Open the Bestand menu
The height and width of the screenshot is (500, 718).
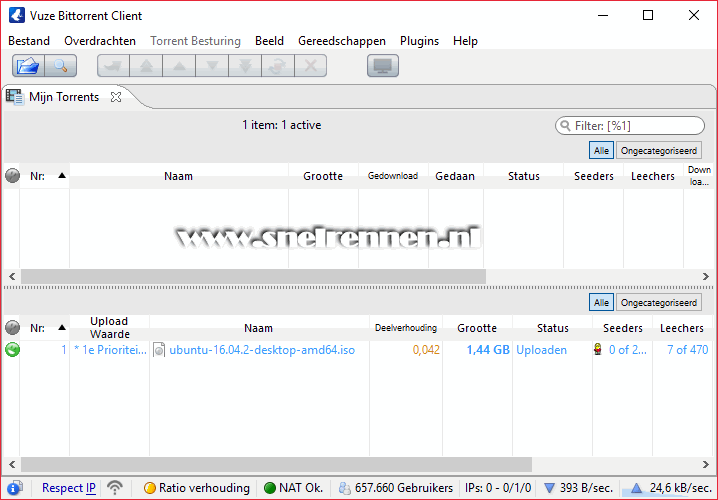(29, 41)
